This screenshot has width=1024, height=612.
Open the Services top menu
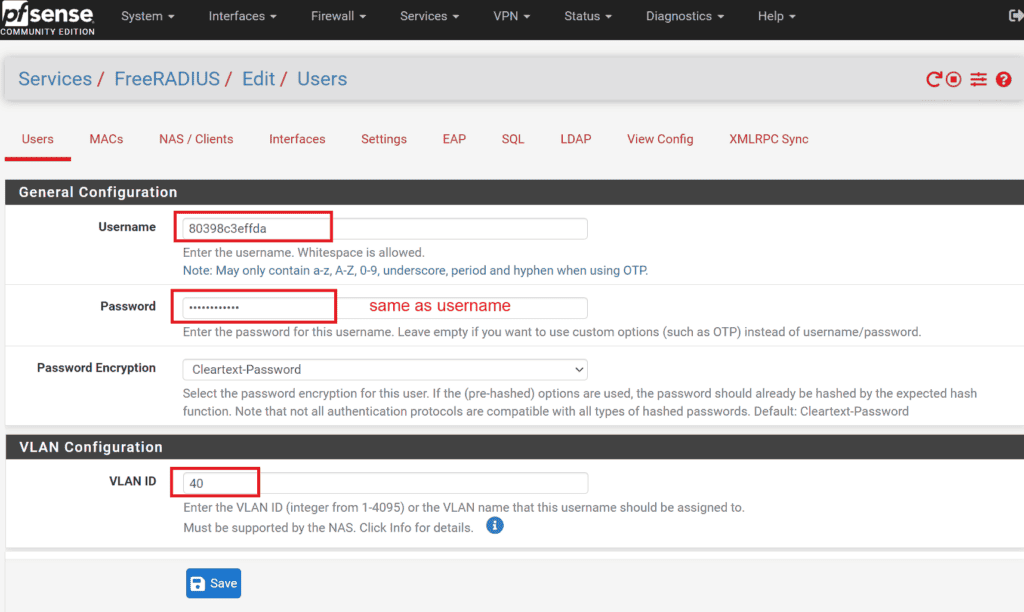429,16
